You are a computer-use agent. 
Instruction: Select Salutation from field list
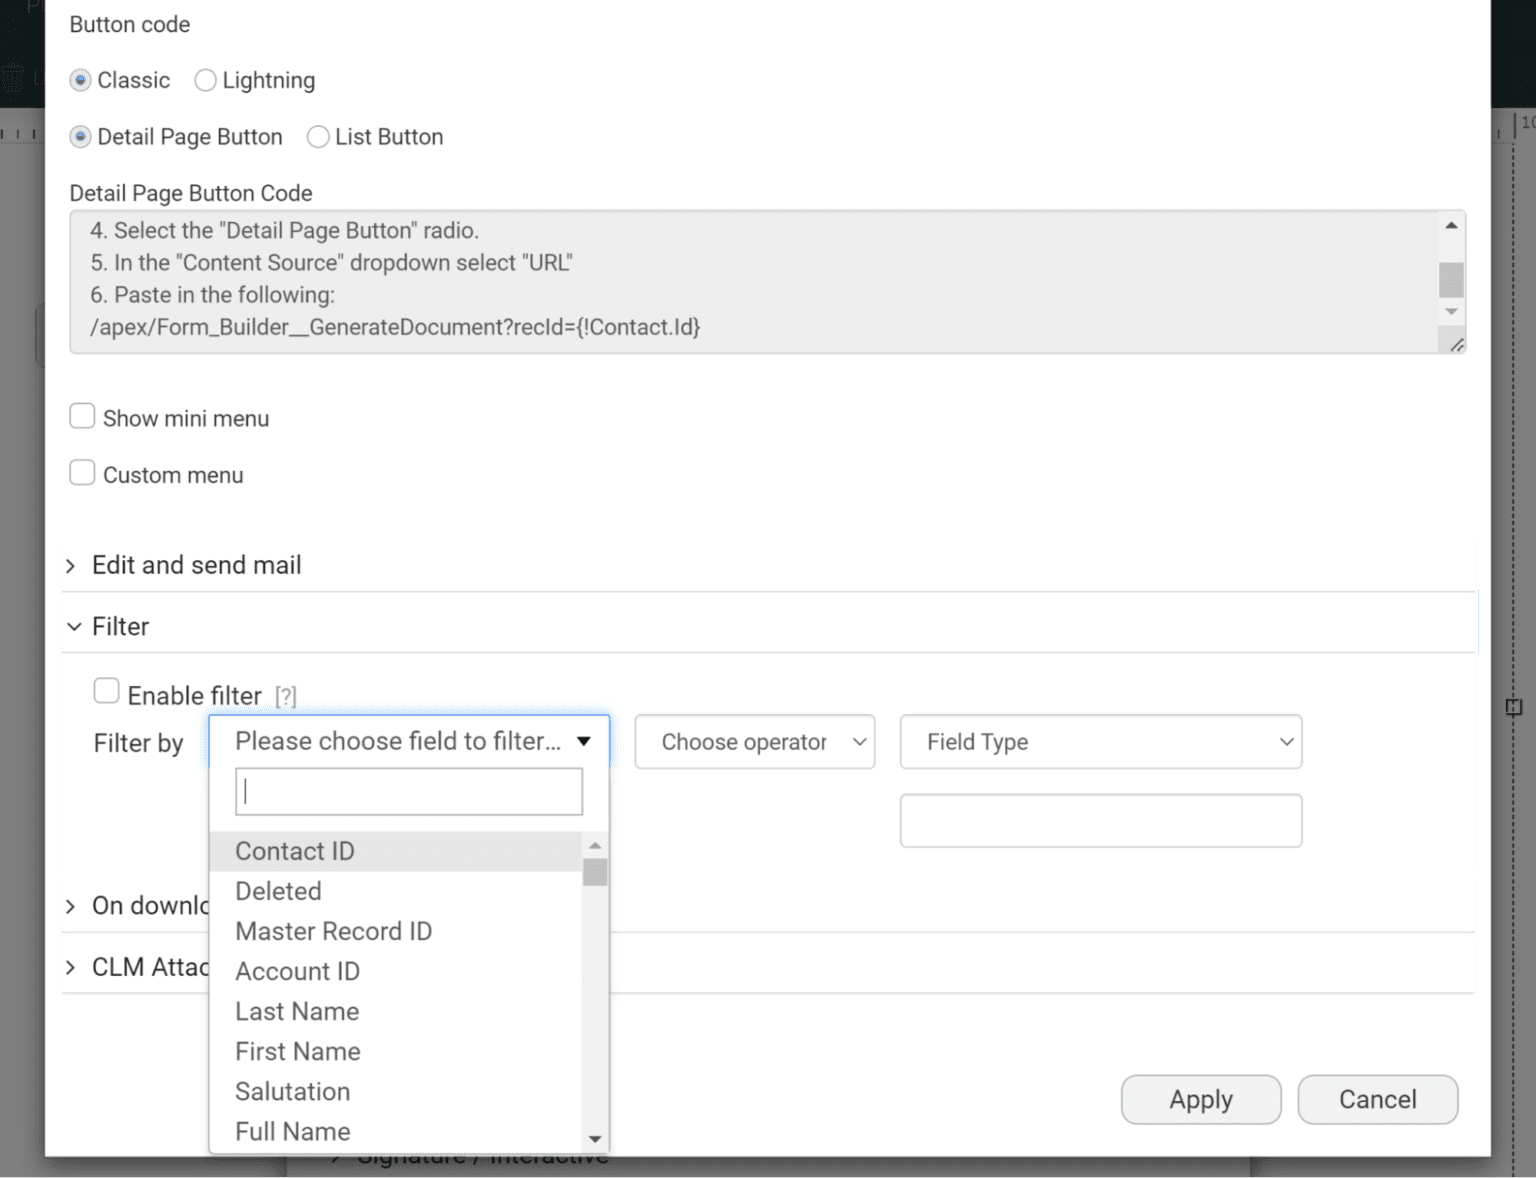point(396,1091)
